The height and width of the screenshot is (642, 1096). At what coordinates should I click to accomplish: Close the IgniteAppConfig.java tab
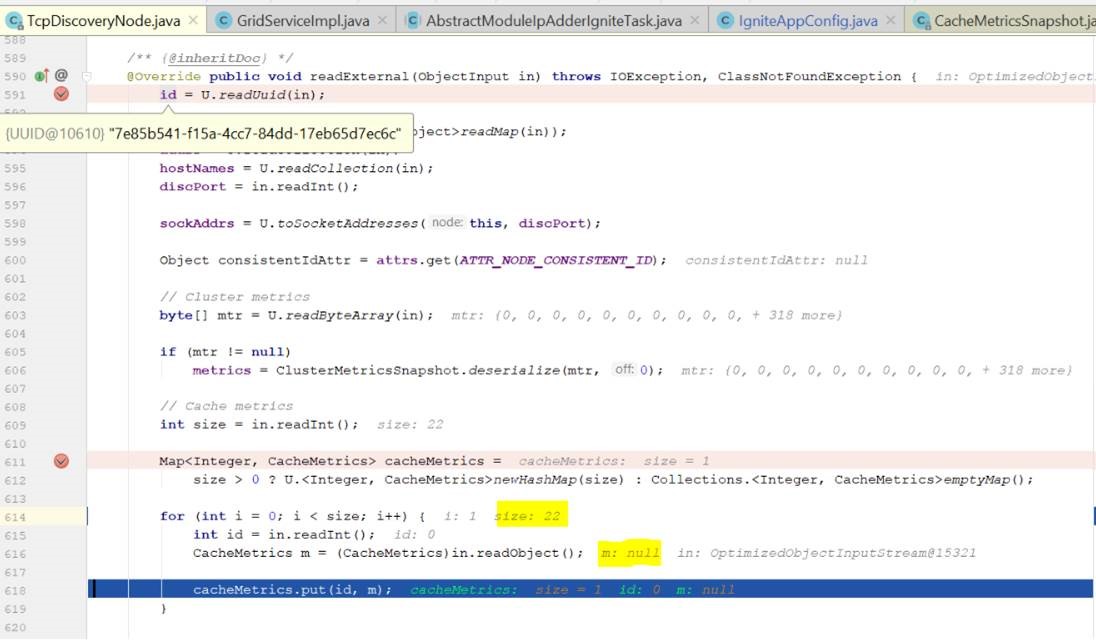(x=890, y=20)
